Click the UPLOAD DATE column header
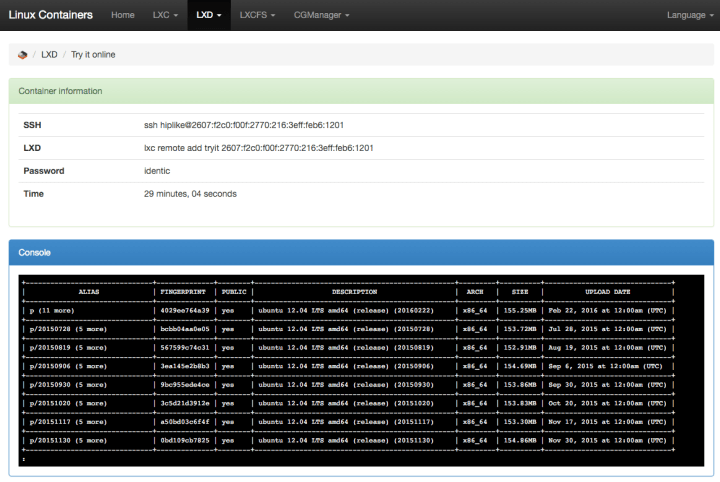The height and width of the screenshot is (482, 720). click(608, 292)
